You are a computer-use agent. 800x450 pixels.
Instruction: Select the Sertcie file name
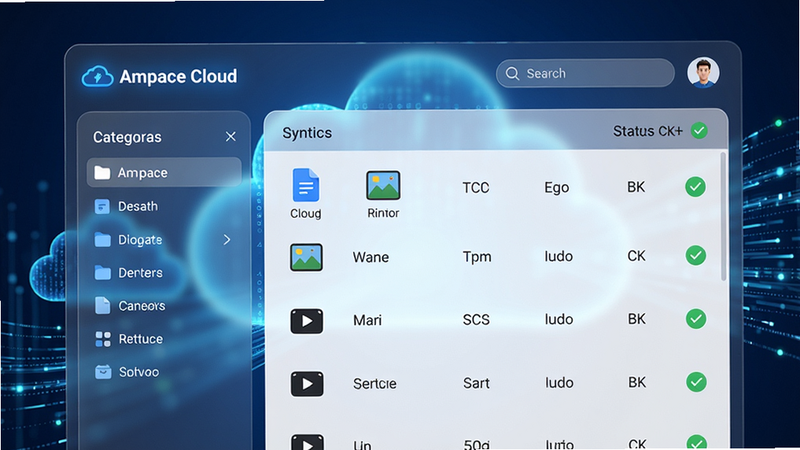click(374, 384)
